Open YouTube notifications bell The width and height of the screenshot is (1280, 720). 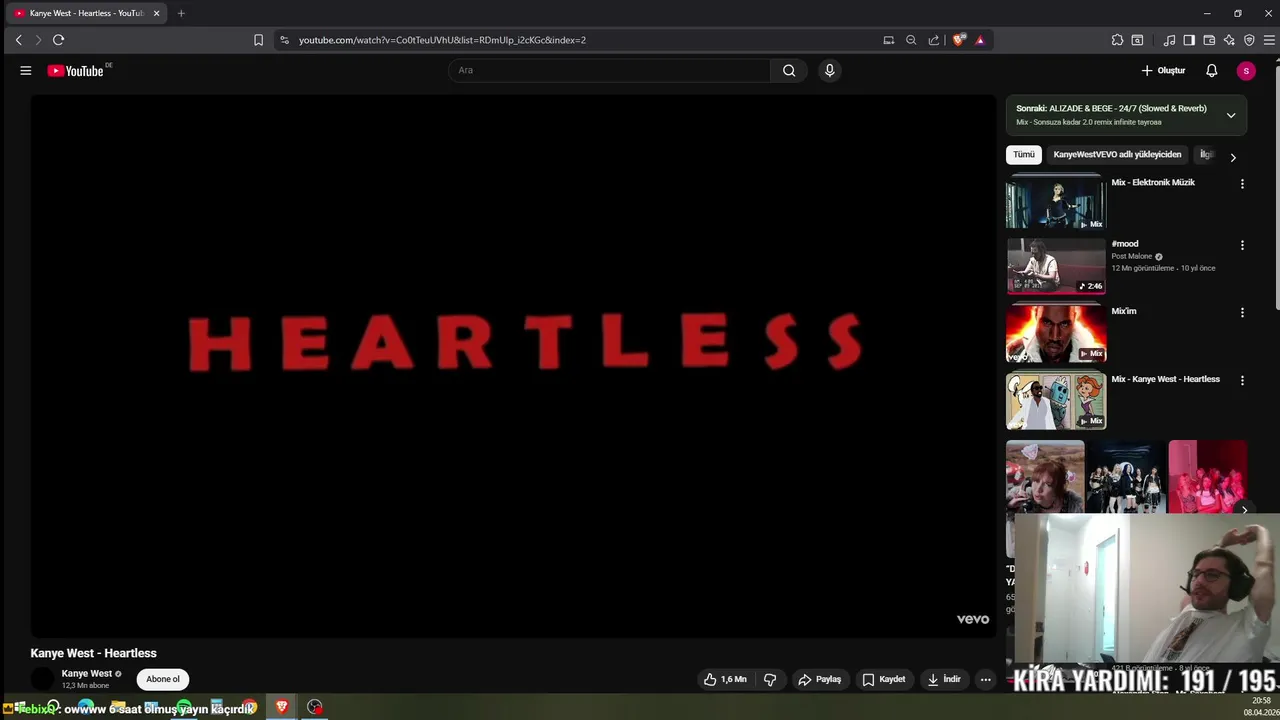[1211, 71]
